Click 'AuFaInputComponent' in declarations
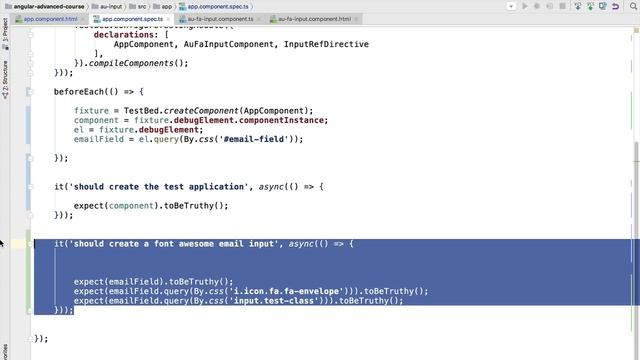640x360 pixels. [228, 44]
